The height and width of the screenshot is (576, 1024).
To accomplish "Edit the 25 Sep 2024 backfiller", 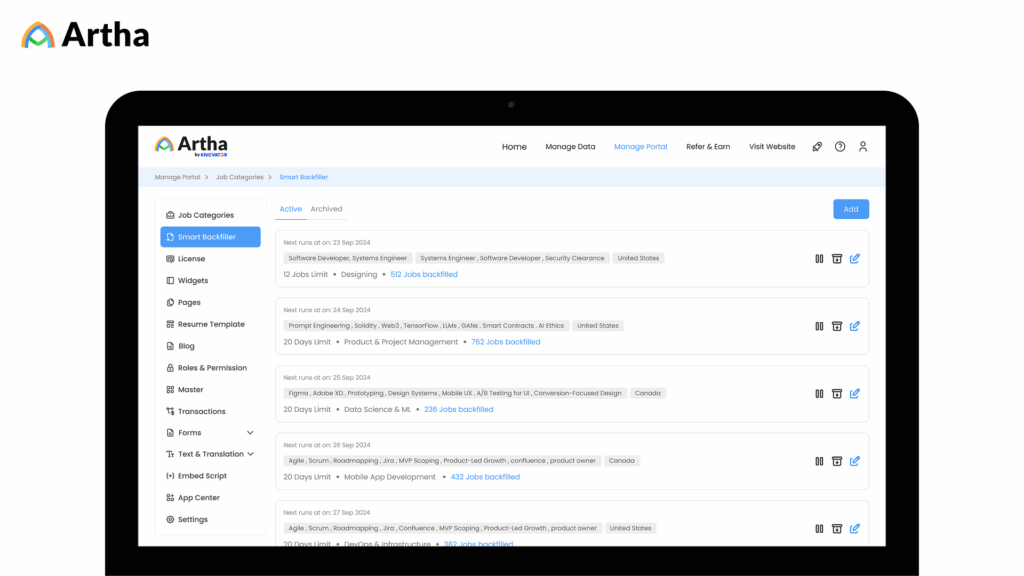I will [855, 393].
